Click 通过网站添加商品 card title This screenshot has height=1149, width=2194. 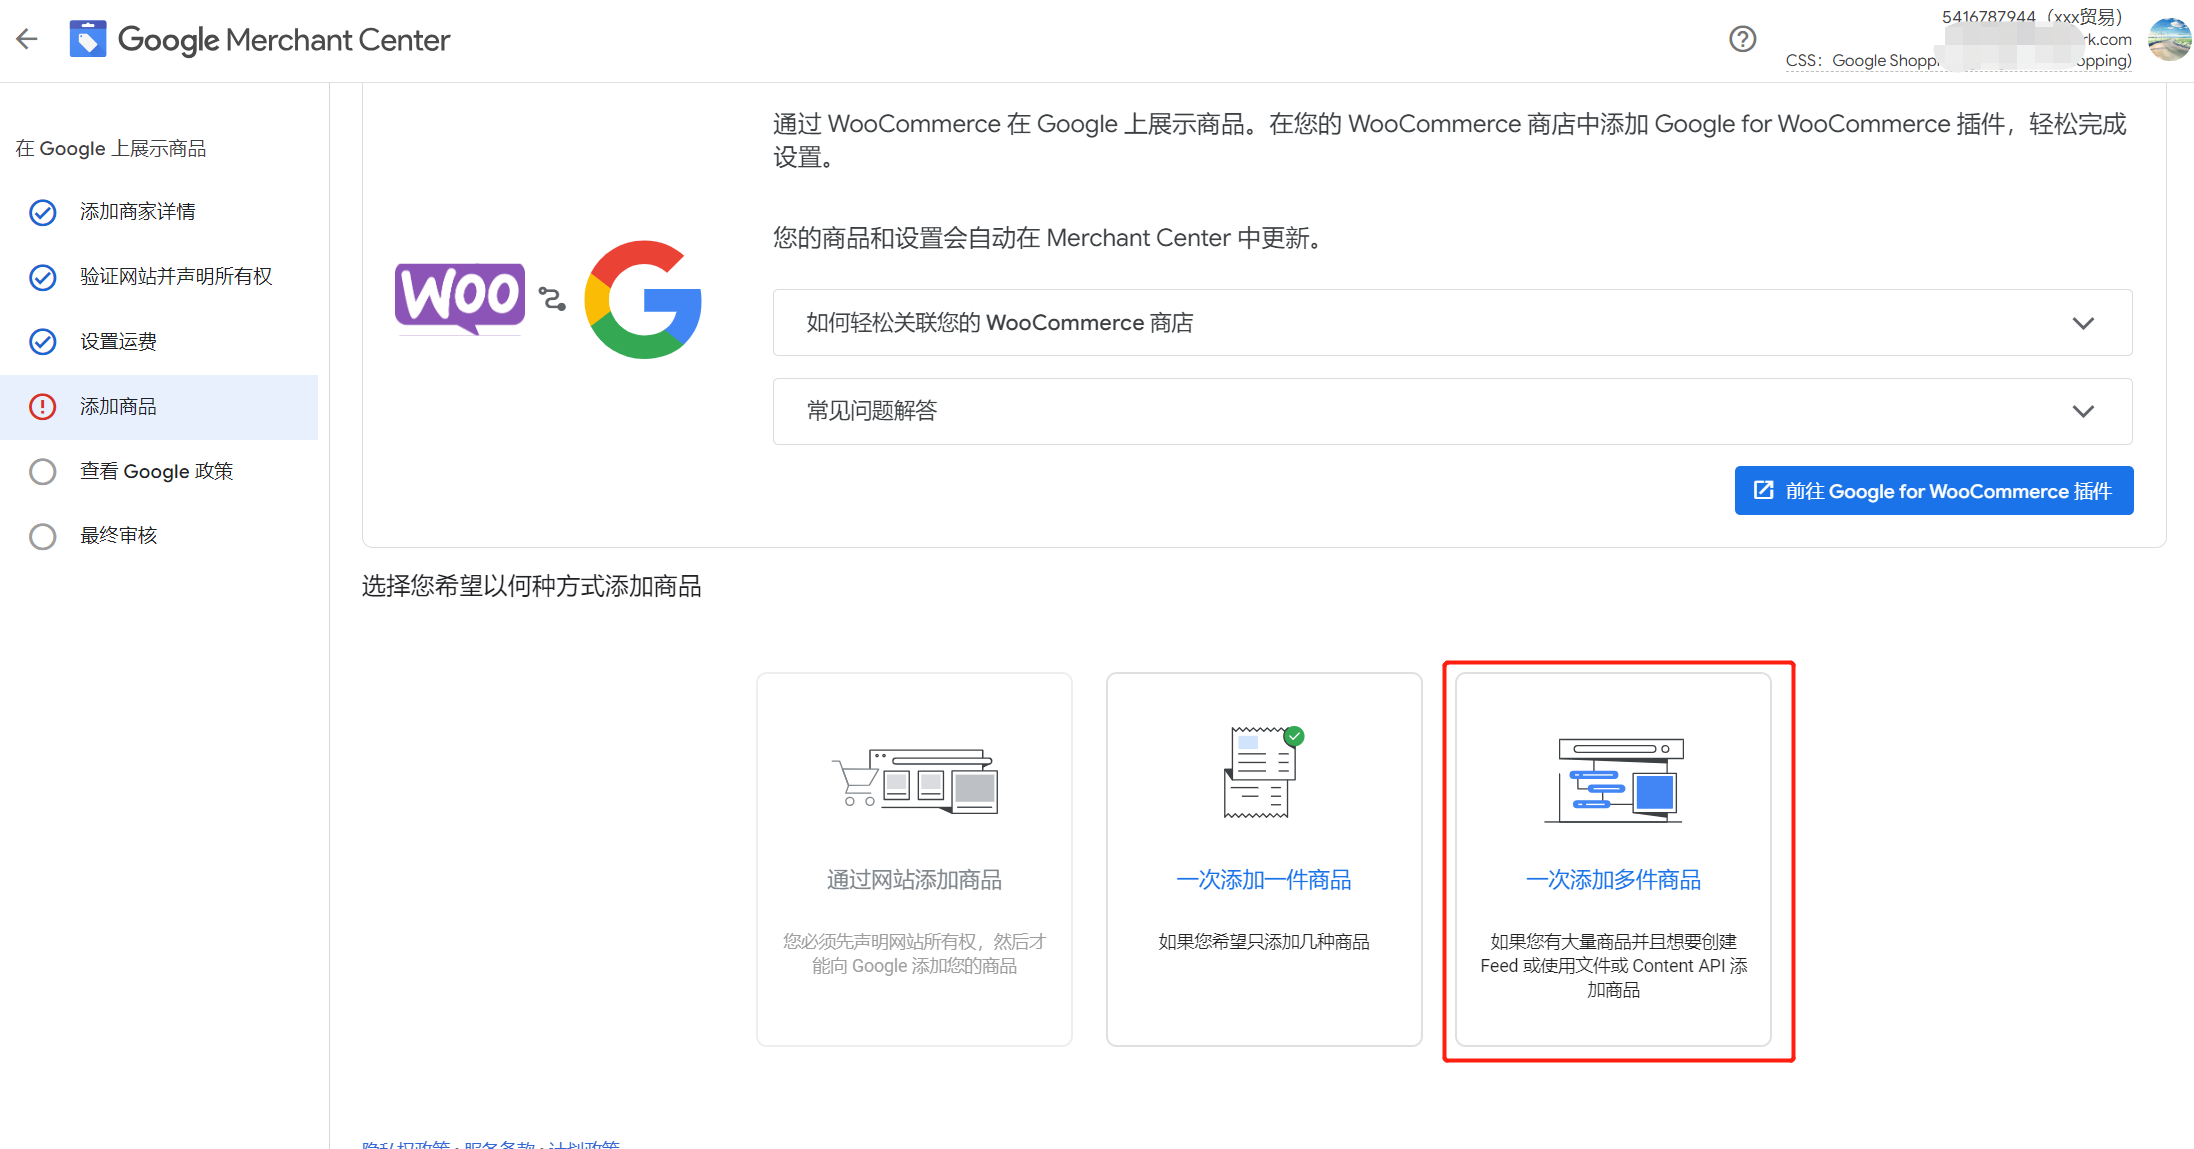(x=914, y=880)
